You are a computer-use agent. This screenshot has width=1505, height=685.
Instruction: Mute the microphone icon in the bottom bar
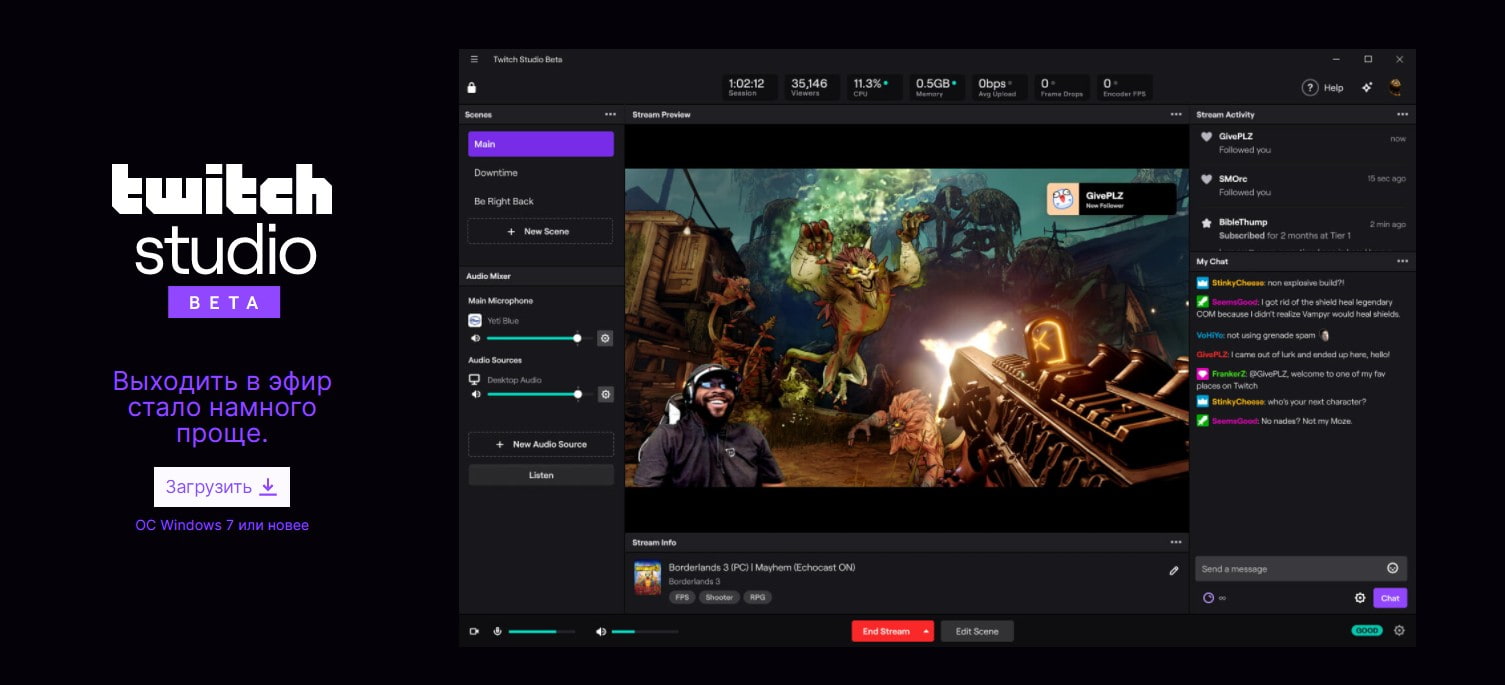(x=497, y=631)
